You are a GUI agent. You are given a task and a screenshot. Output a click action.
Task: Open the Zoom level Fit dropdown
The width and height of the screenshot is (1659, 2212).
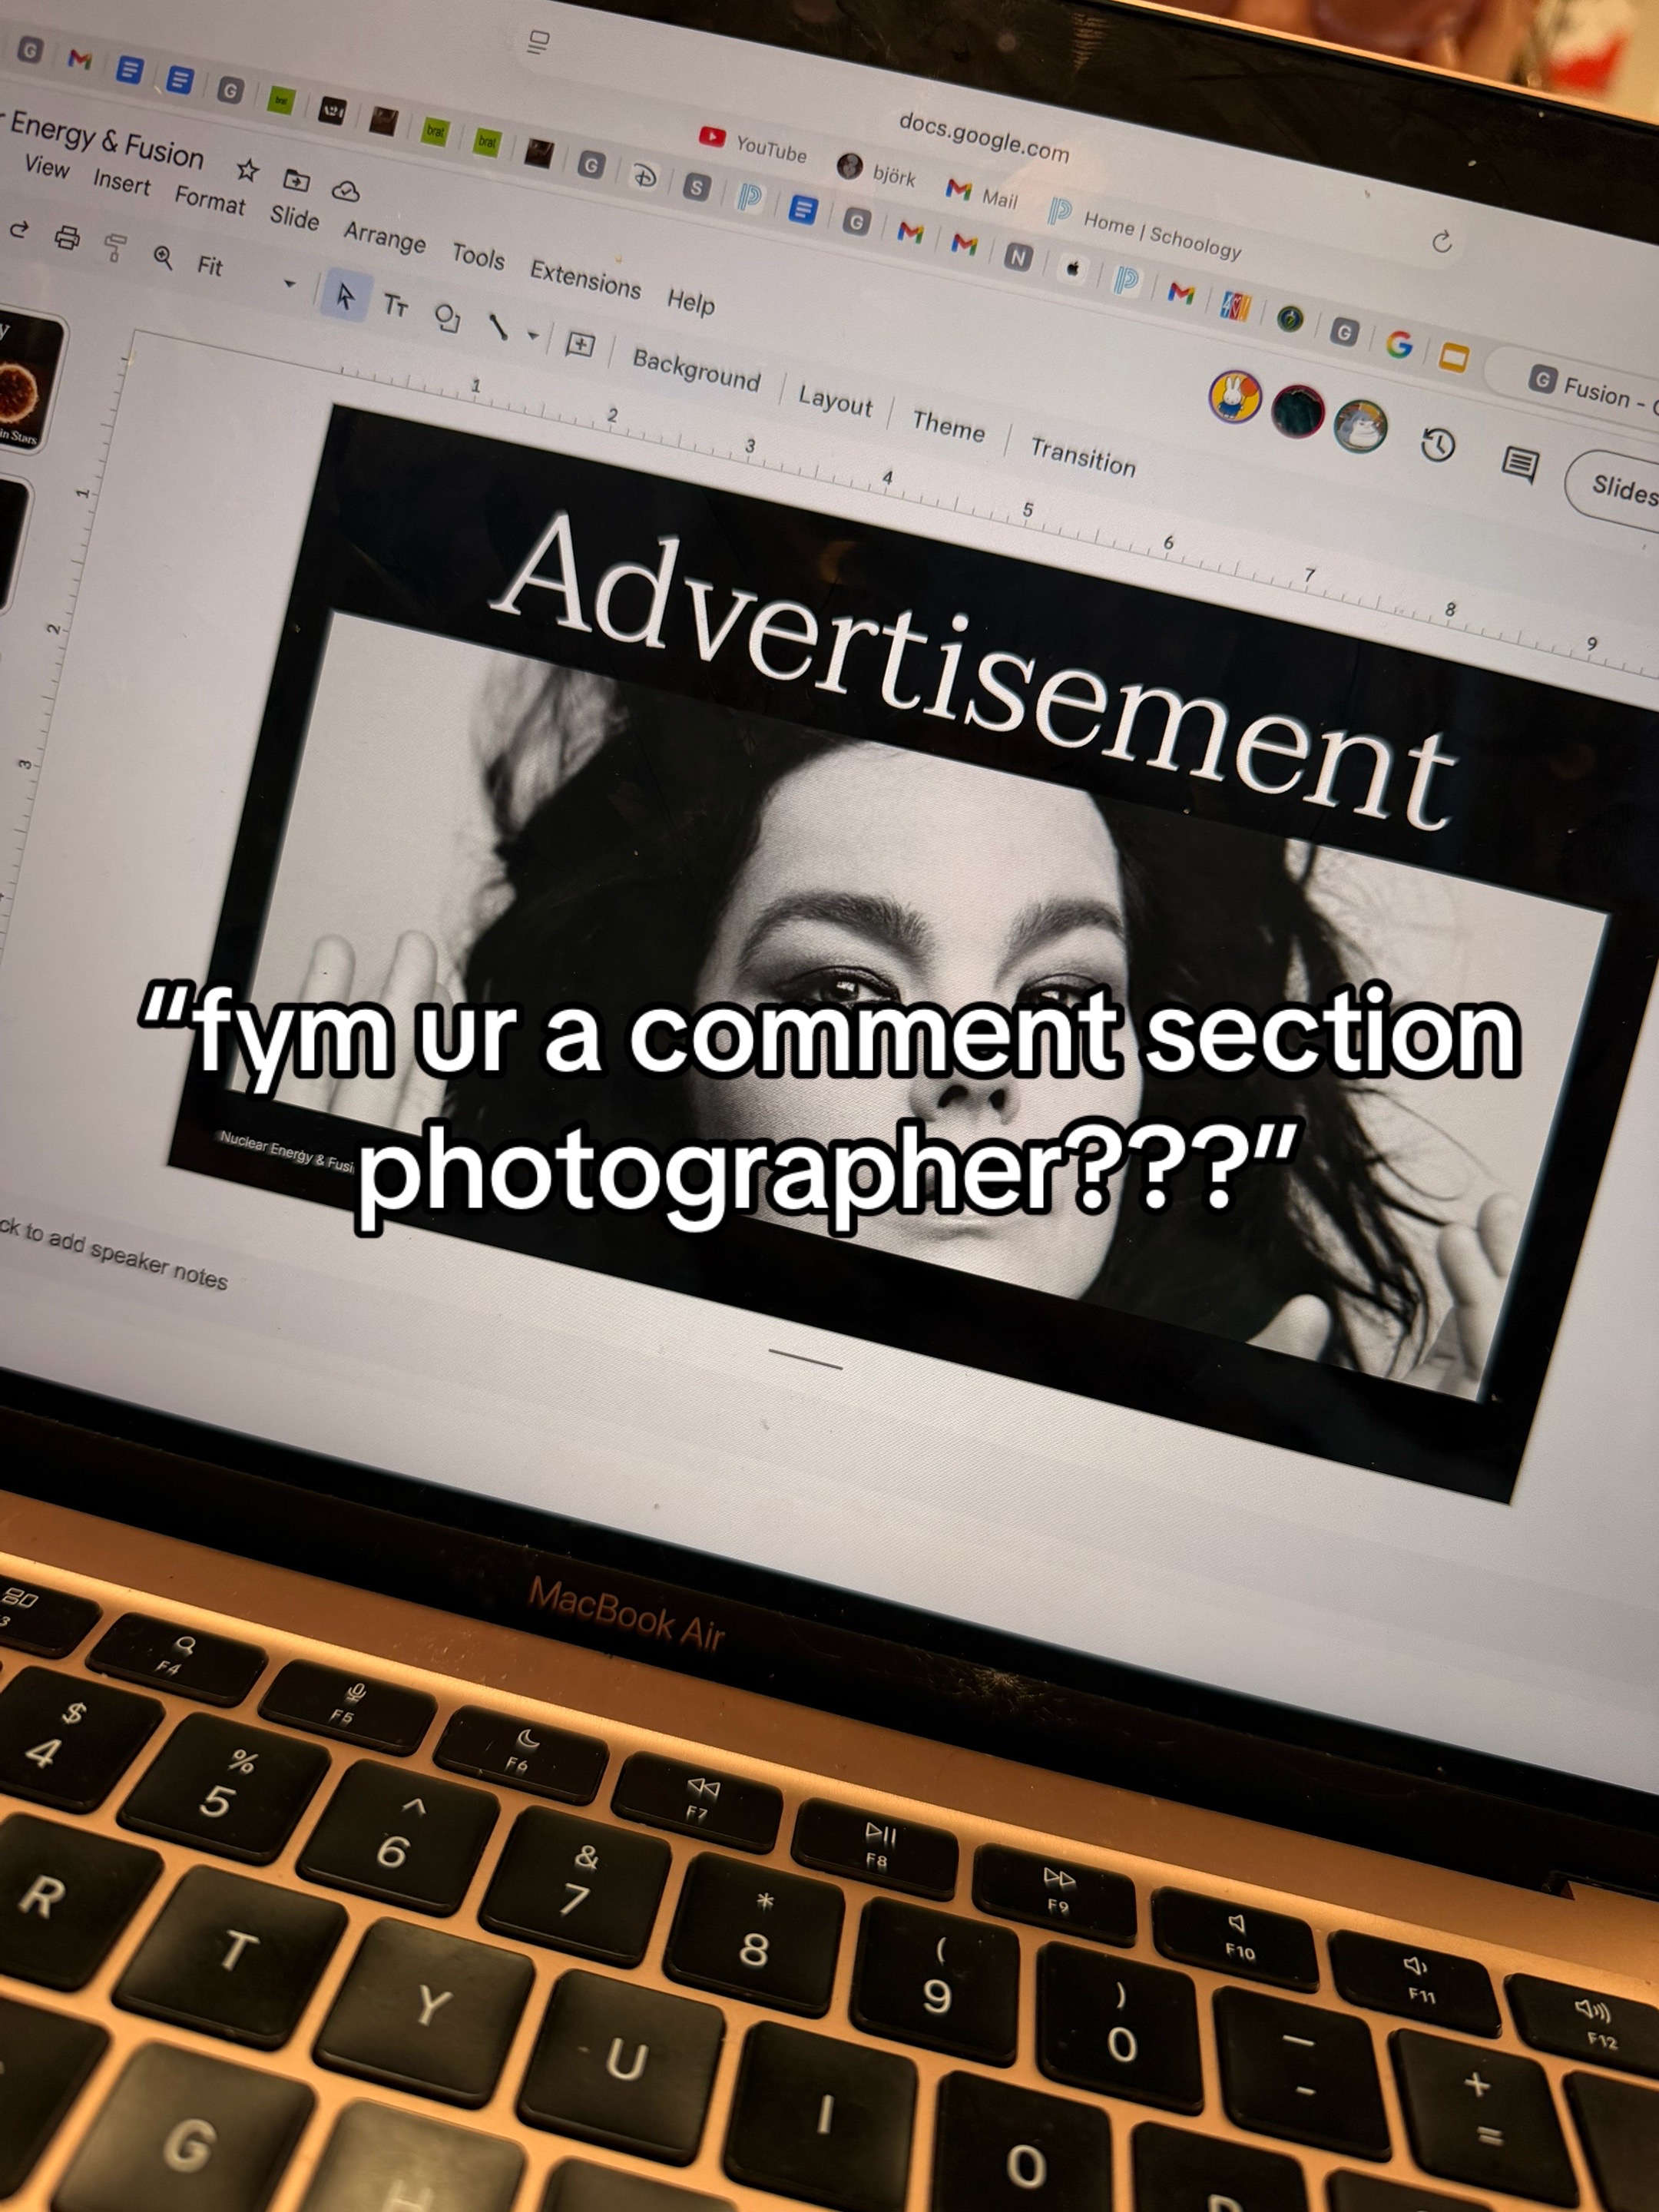tap(247, 274)
